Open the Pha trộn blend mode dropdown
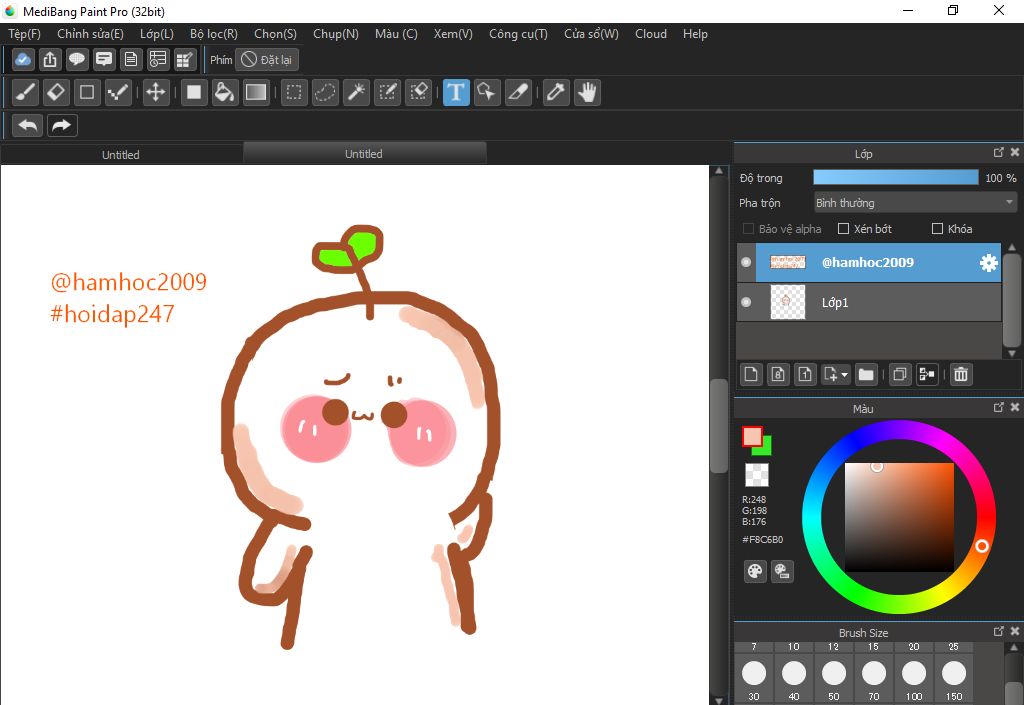Image resolution: width=1024 pixels, height=705 pixels. pyautogui.click(x=914, y=203)
